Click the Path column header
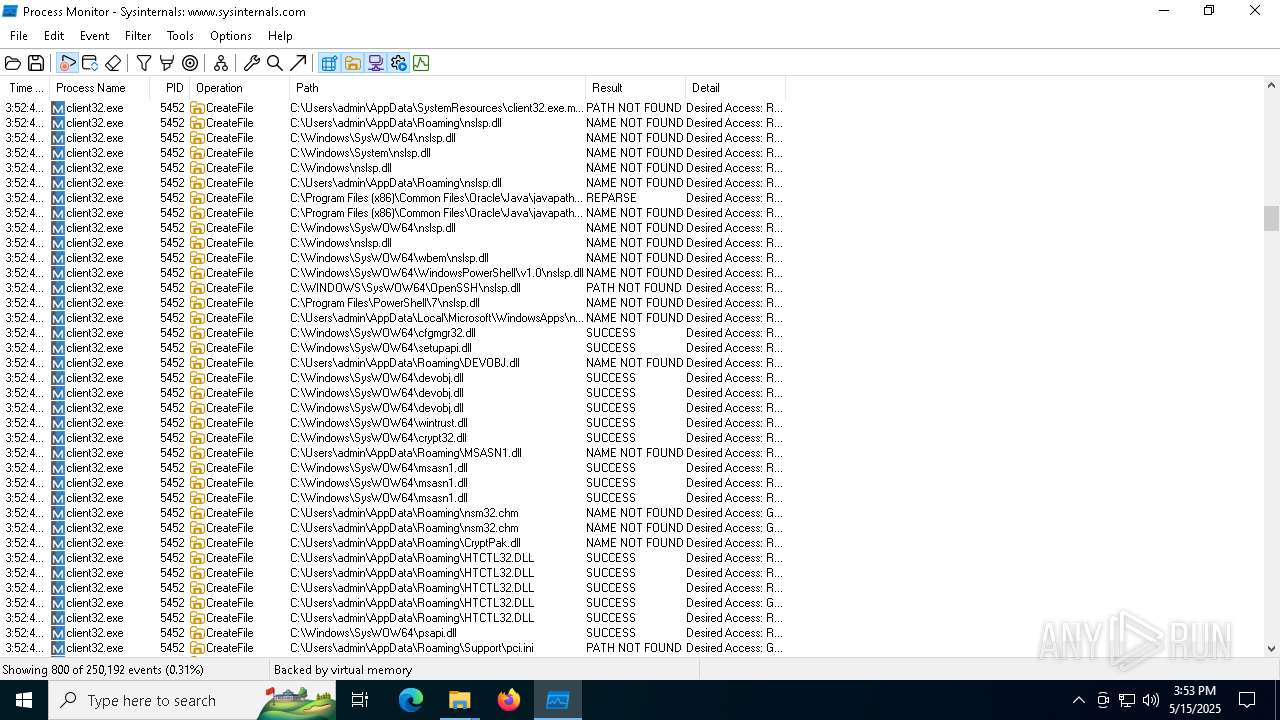The image size is (1280, 720). [x=437, y=88]
